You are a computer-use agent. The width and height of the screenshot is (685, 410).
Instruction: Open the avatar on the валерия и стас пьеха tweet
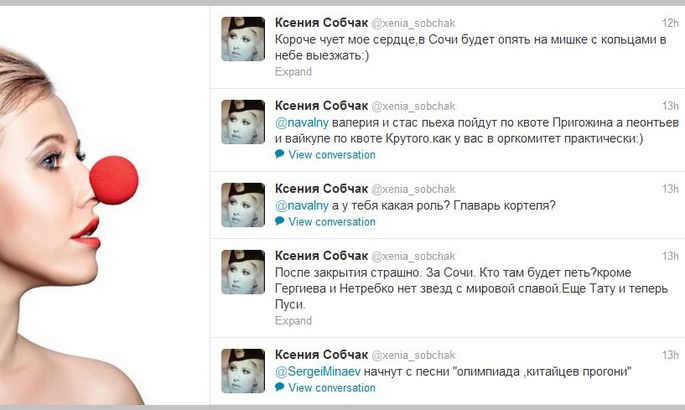243,122
